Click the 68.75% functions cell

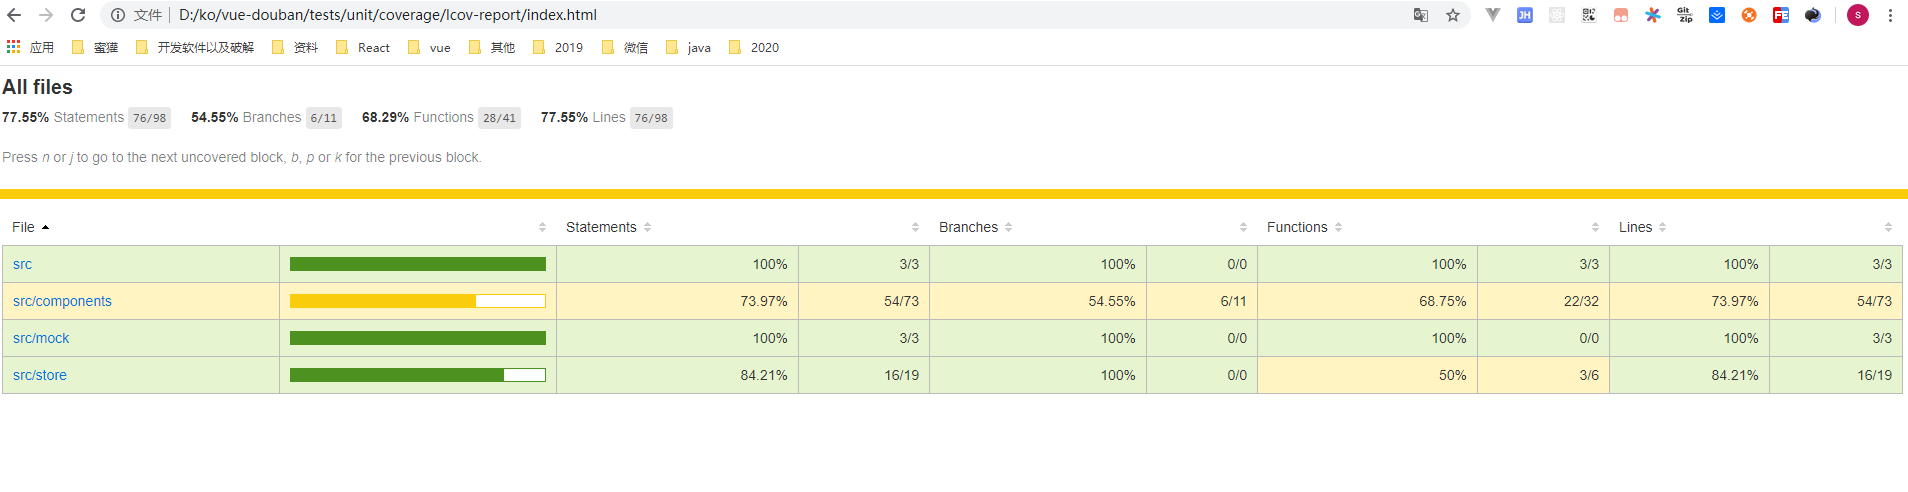(x=1367, y=301)
